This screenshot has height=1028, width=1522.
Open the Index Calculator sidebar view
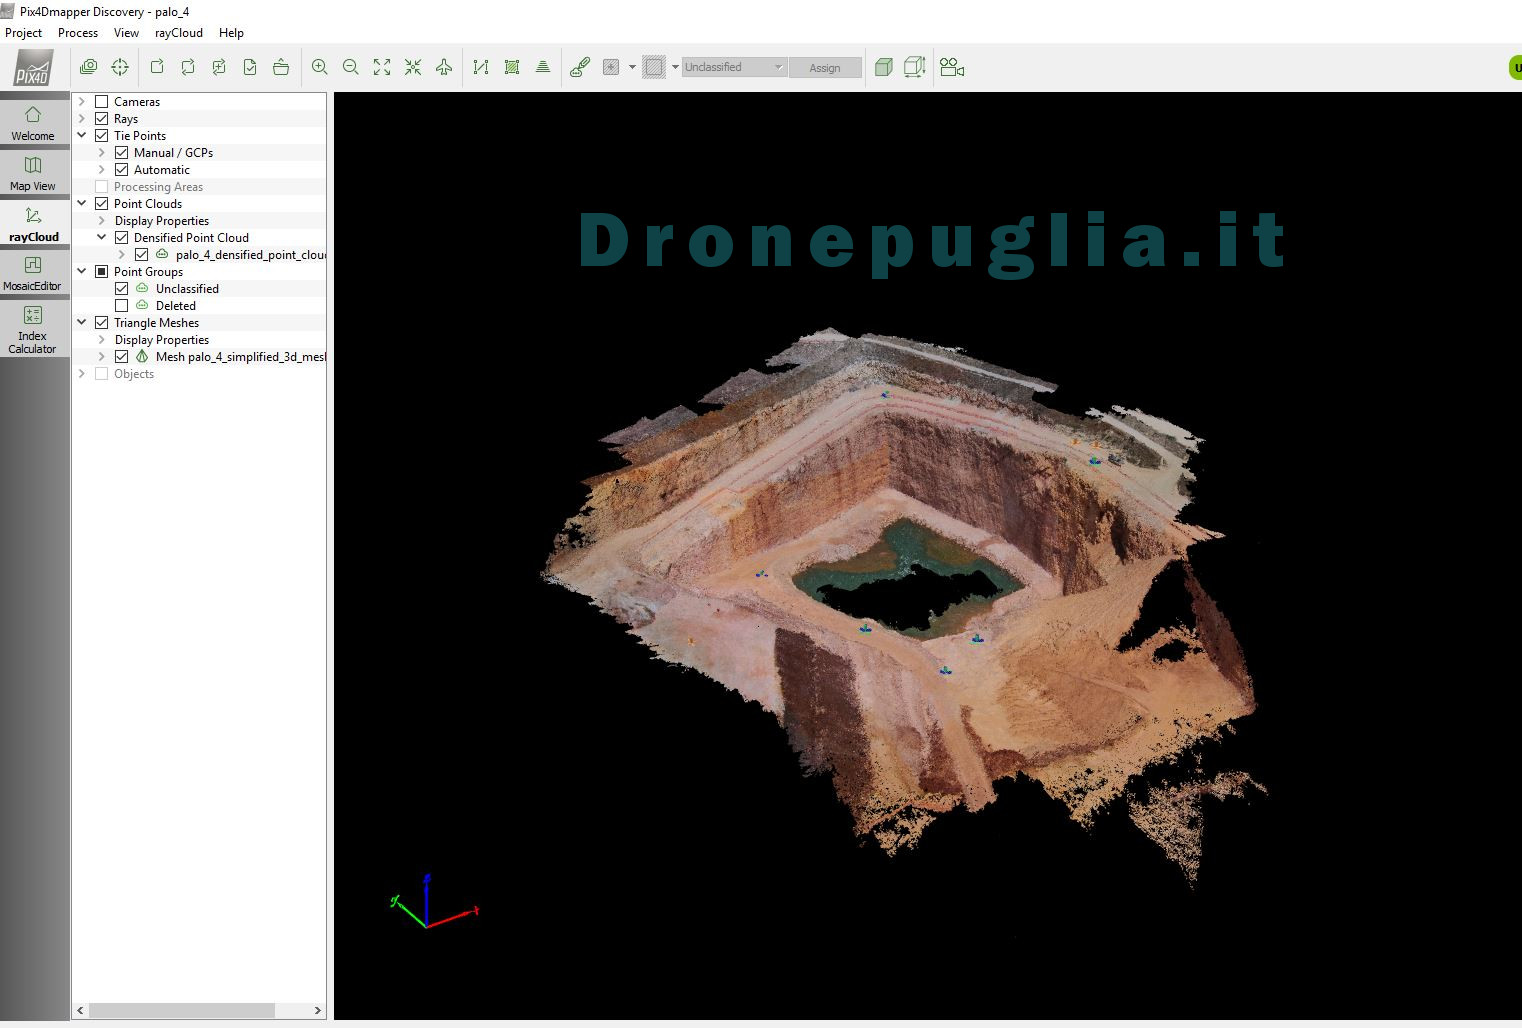[33, 328]
